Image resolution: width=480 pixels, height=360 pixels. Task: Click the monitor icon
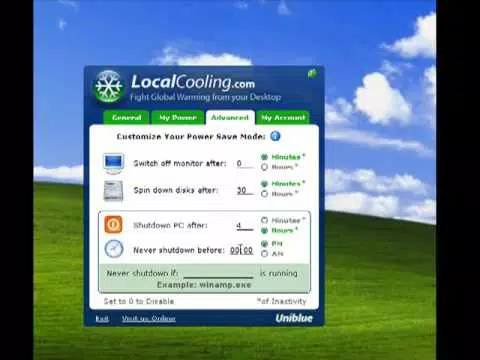pyautogui.click(x=114, y=163)
